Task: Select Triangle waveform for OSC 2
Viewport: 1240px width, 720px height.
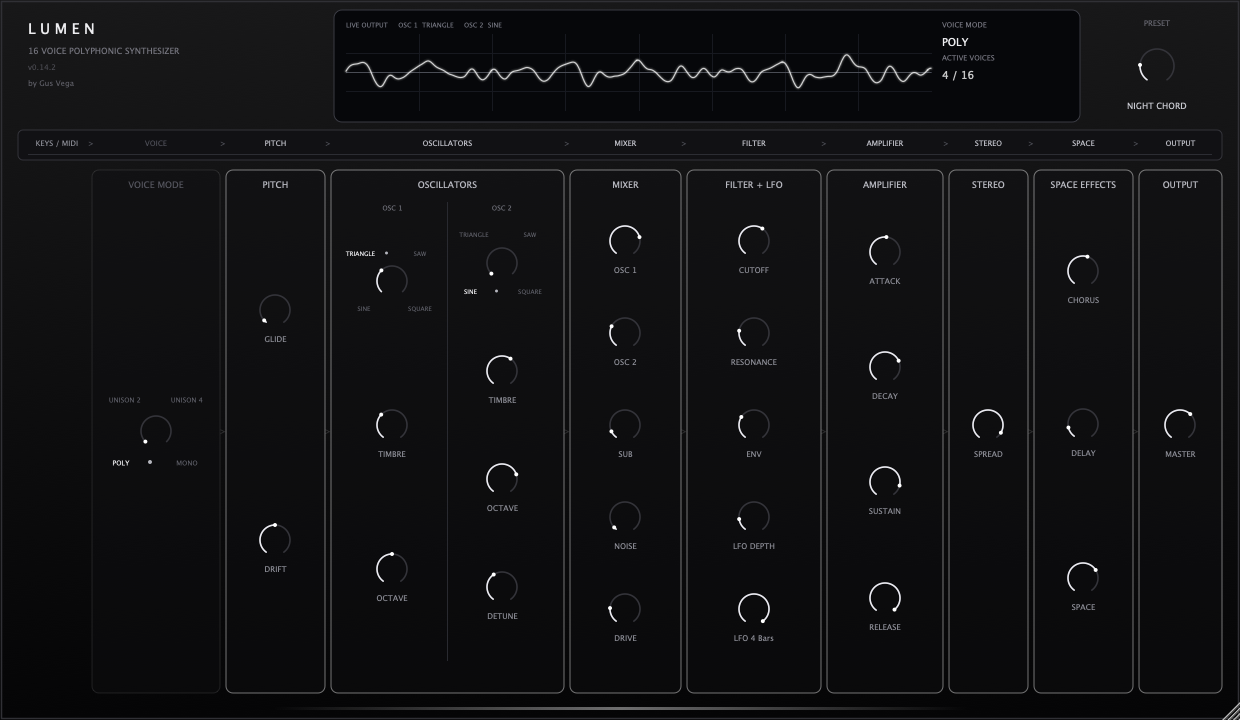Action: coord(474,235)
